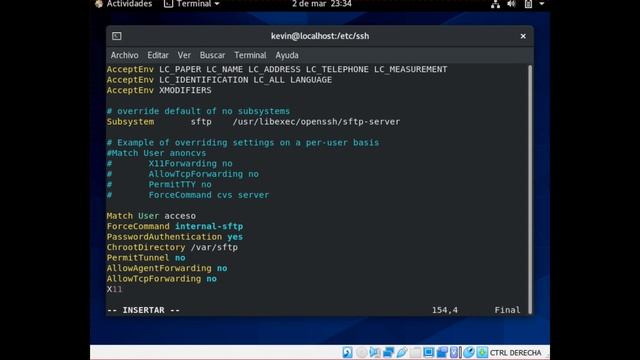Open the Terminal app menu in the top bar
The height and width of the screenshot is (360, 640).
pyautogui.click(x=191, y=4)
